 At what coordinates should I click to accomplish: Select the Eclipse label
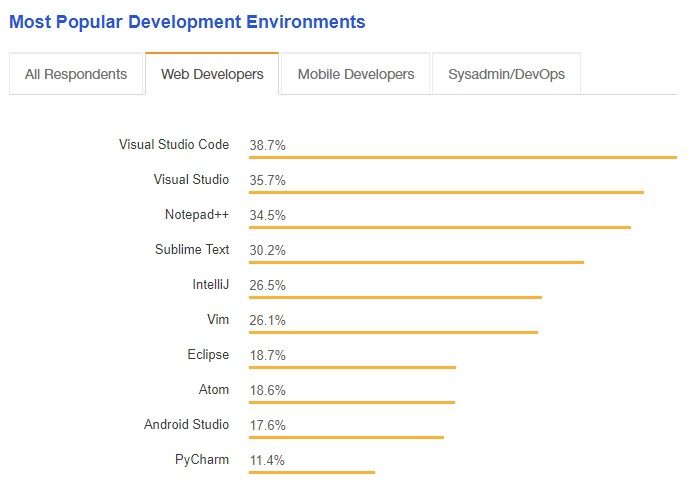(x=208, y=355)
